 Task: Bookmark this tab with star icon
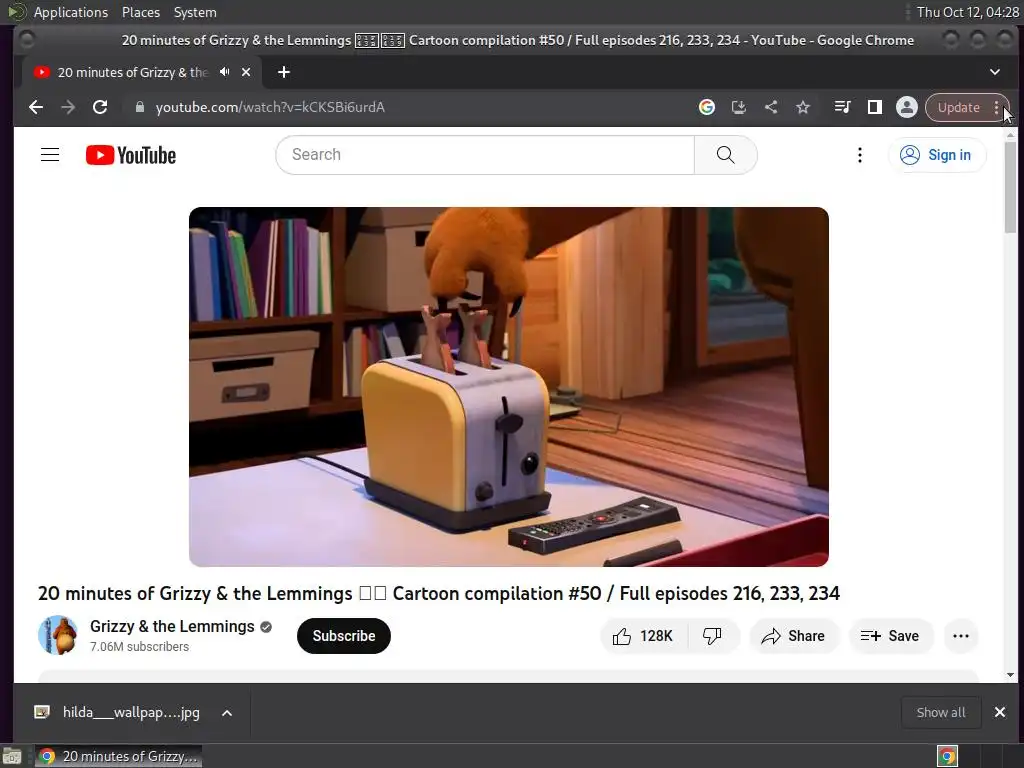tap(803, 107)
